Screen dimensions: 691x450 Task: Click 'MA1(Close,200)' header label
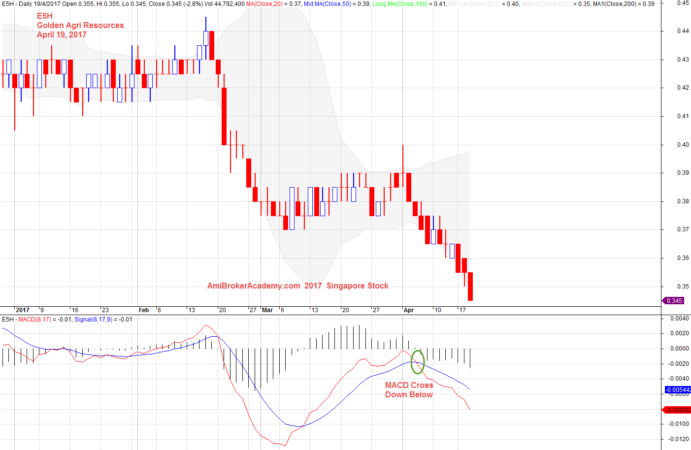pyautogui.click(x=612, y=4)
